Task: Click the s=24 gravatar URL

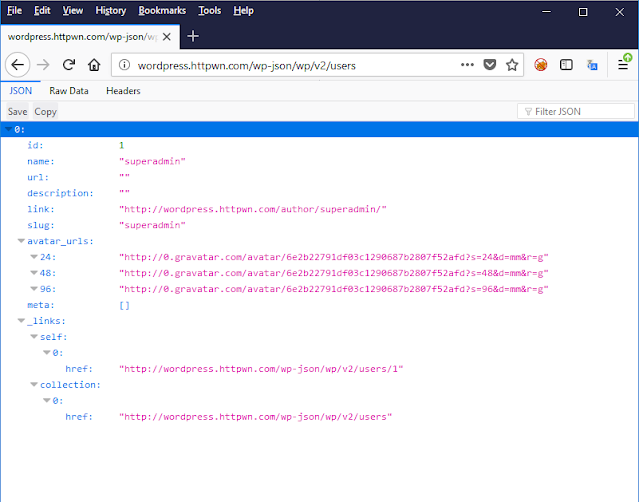Action: coord(334,257)
